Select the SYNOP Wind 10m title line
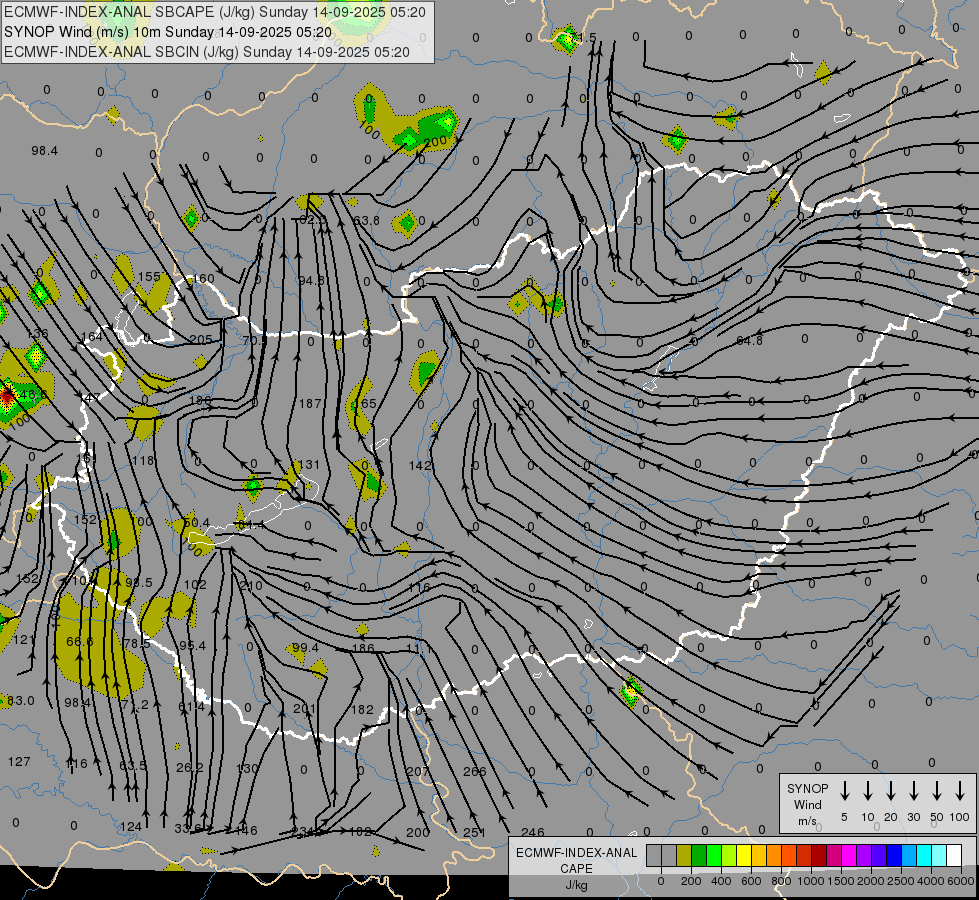 tap(168, 32)
